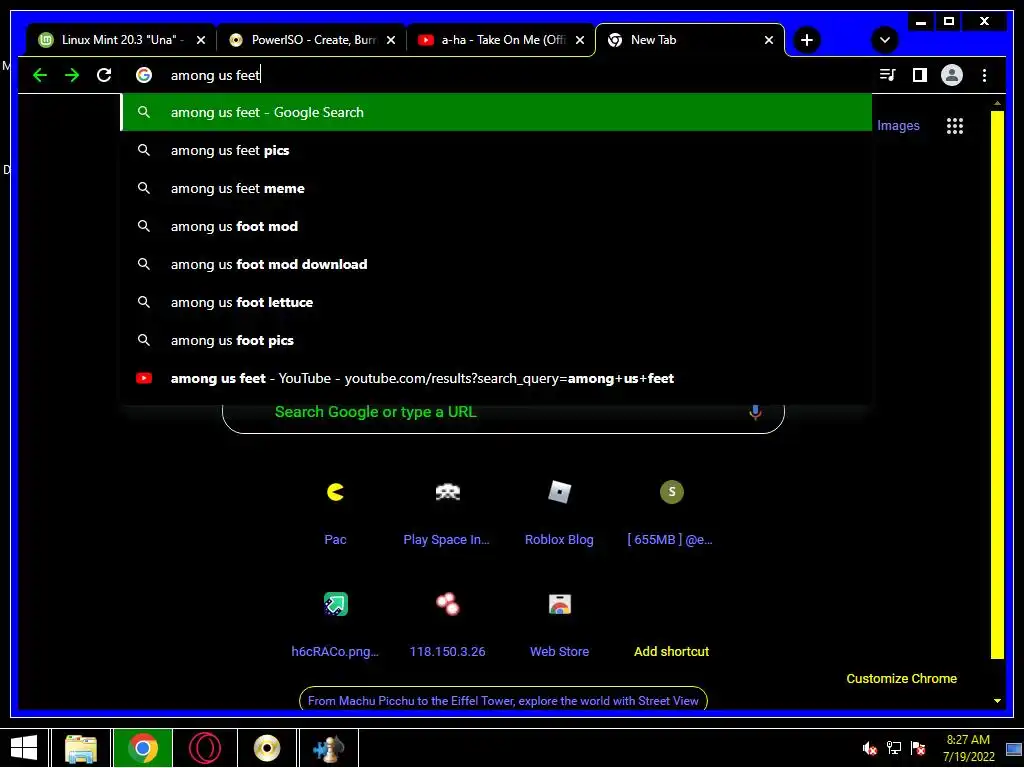Open Opera from the taskbar

pos(204,748)
